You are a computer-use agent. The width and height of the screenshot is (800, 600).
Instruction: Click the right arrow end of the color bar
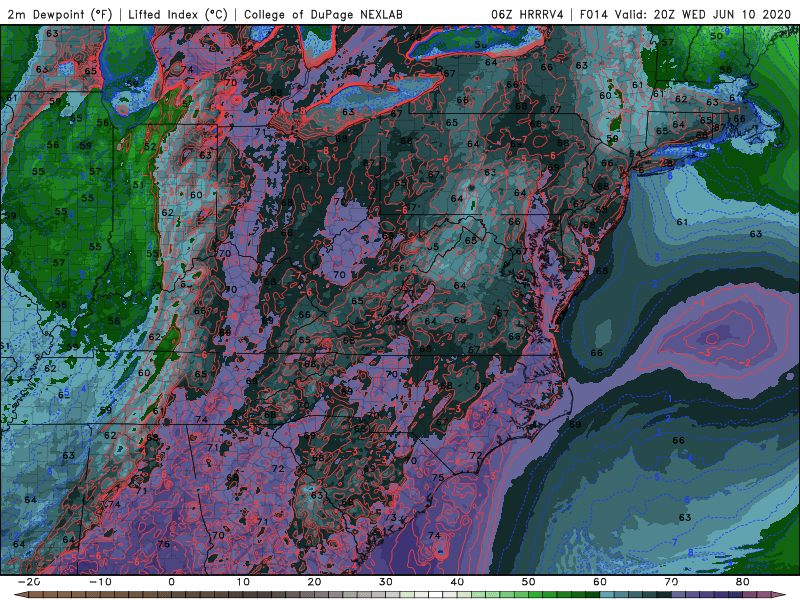tap(779, 595)
